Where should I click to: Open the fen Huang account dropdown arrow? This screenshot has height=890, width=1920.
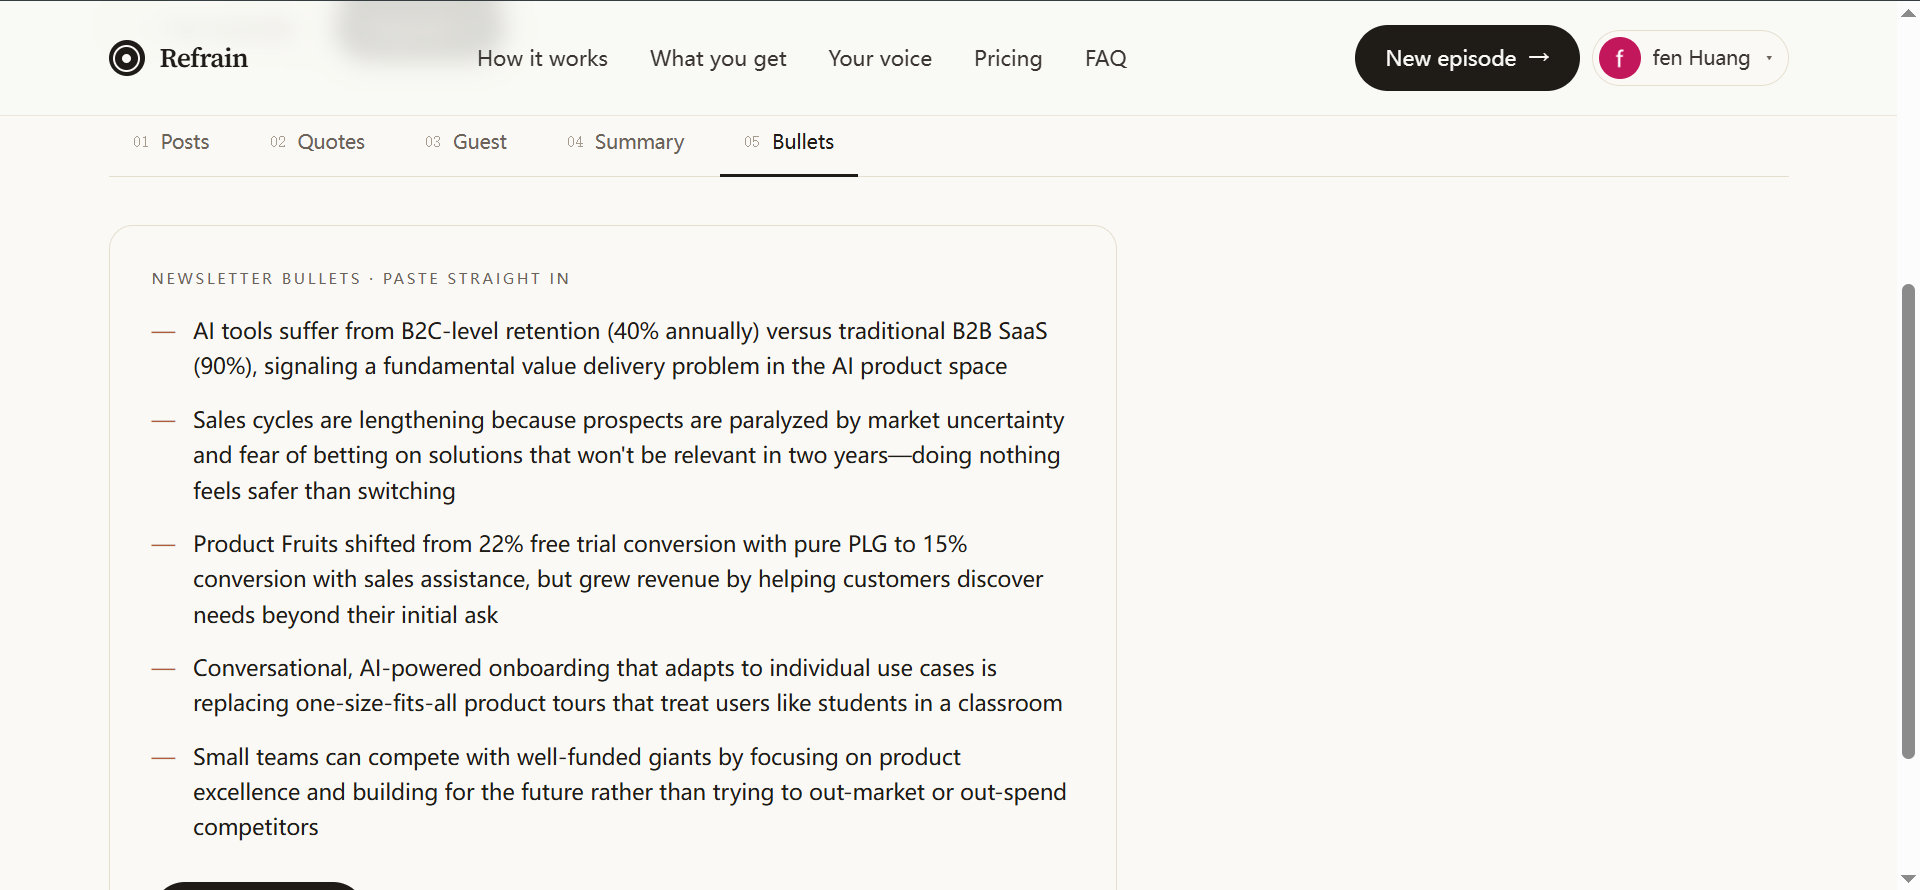point(1769,58)
